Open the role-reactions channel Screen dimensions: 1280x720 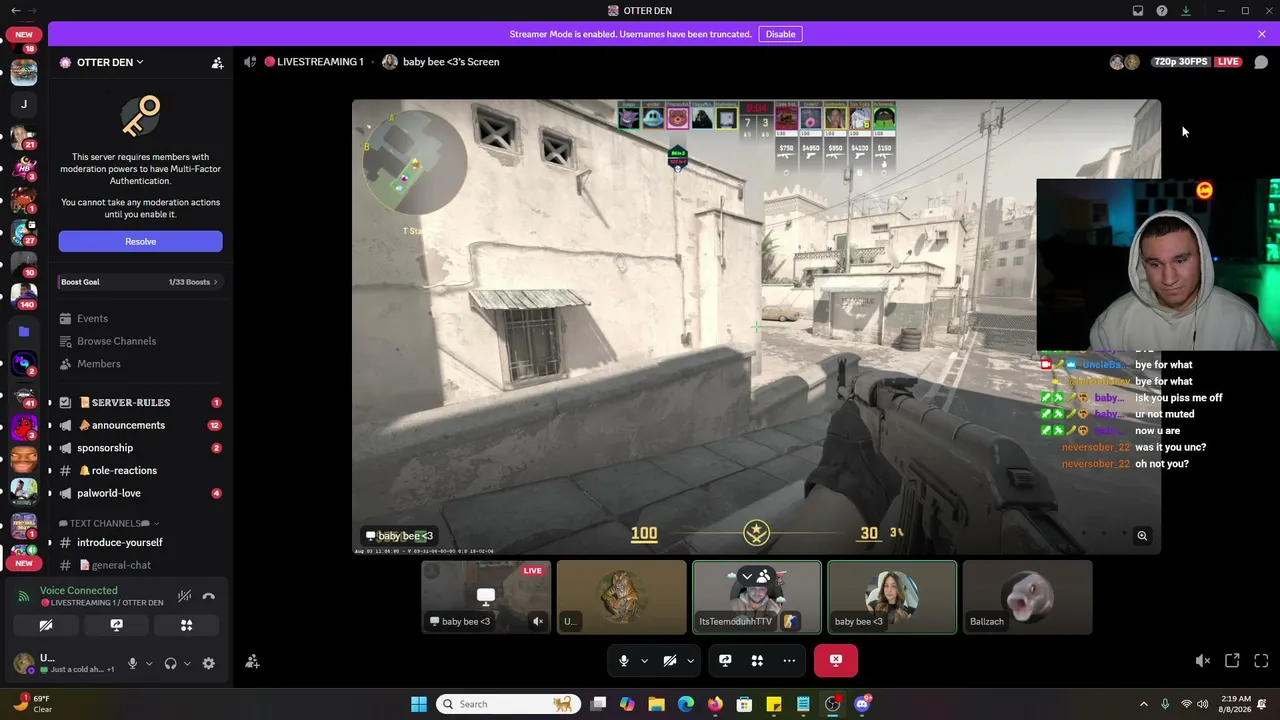click(140, 470)
